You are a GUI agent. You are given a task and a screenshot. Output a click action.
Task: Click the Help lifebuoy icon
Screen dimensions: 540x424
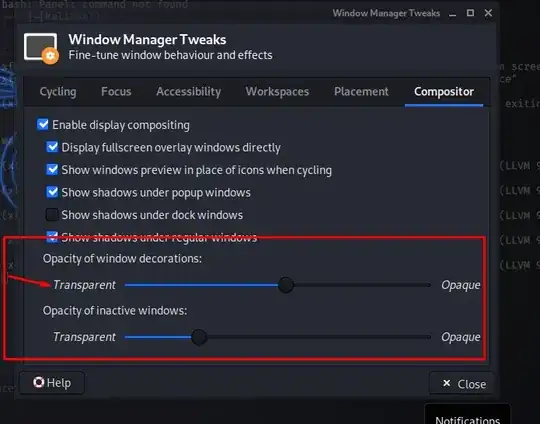tap(39, 382)
